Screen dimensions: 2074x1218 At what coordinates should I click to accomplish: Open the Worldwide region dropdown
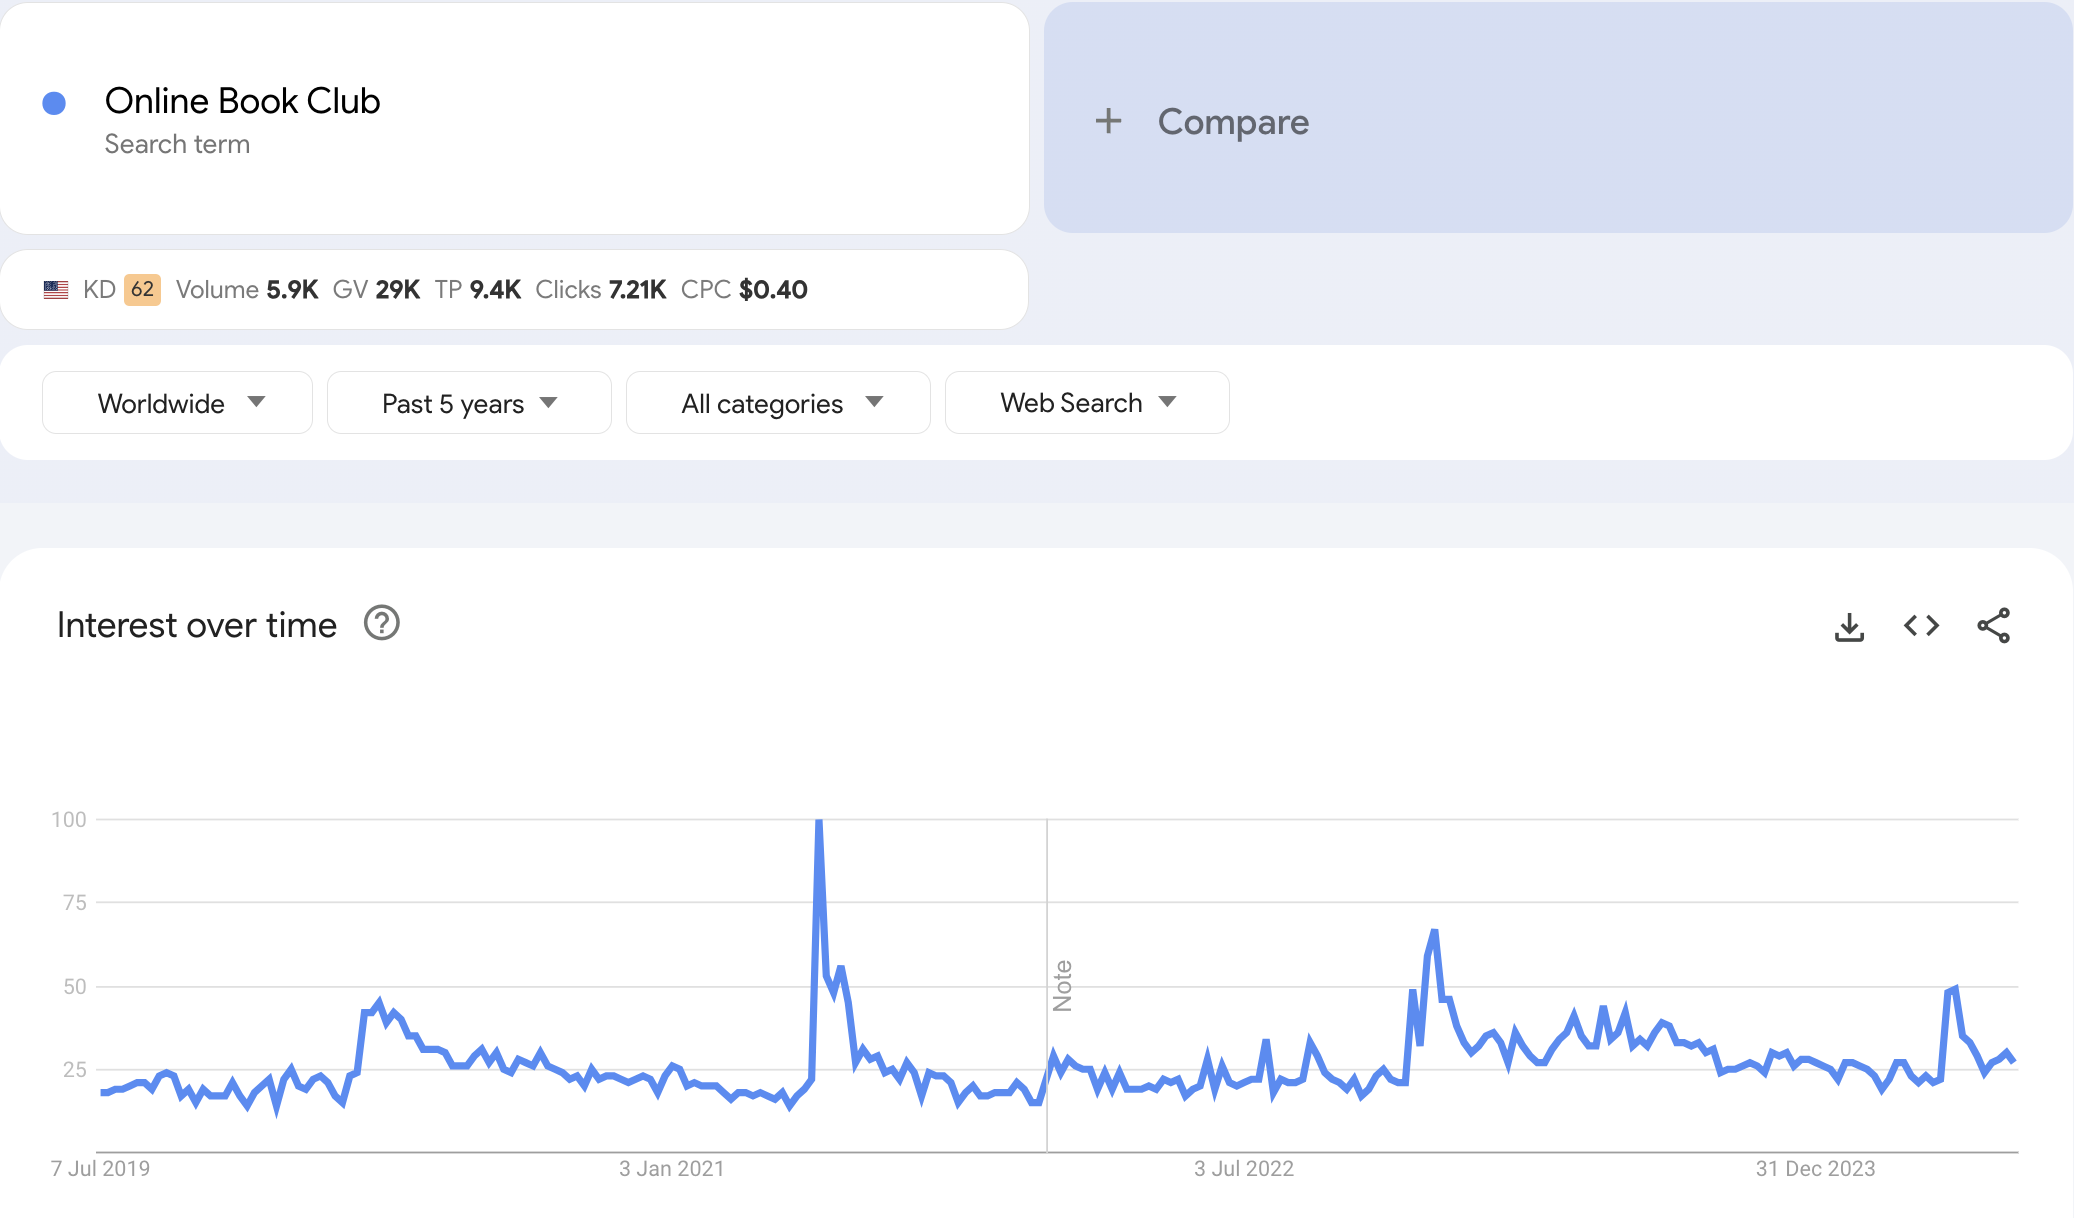coord(177,403)
